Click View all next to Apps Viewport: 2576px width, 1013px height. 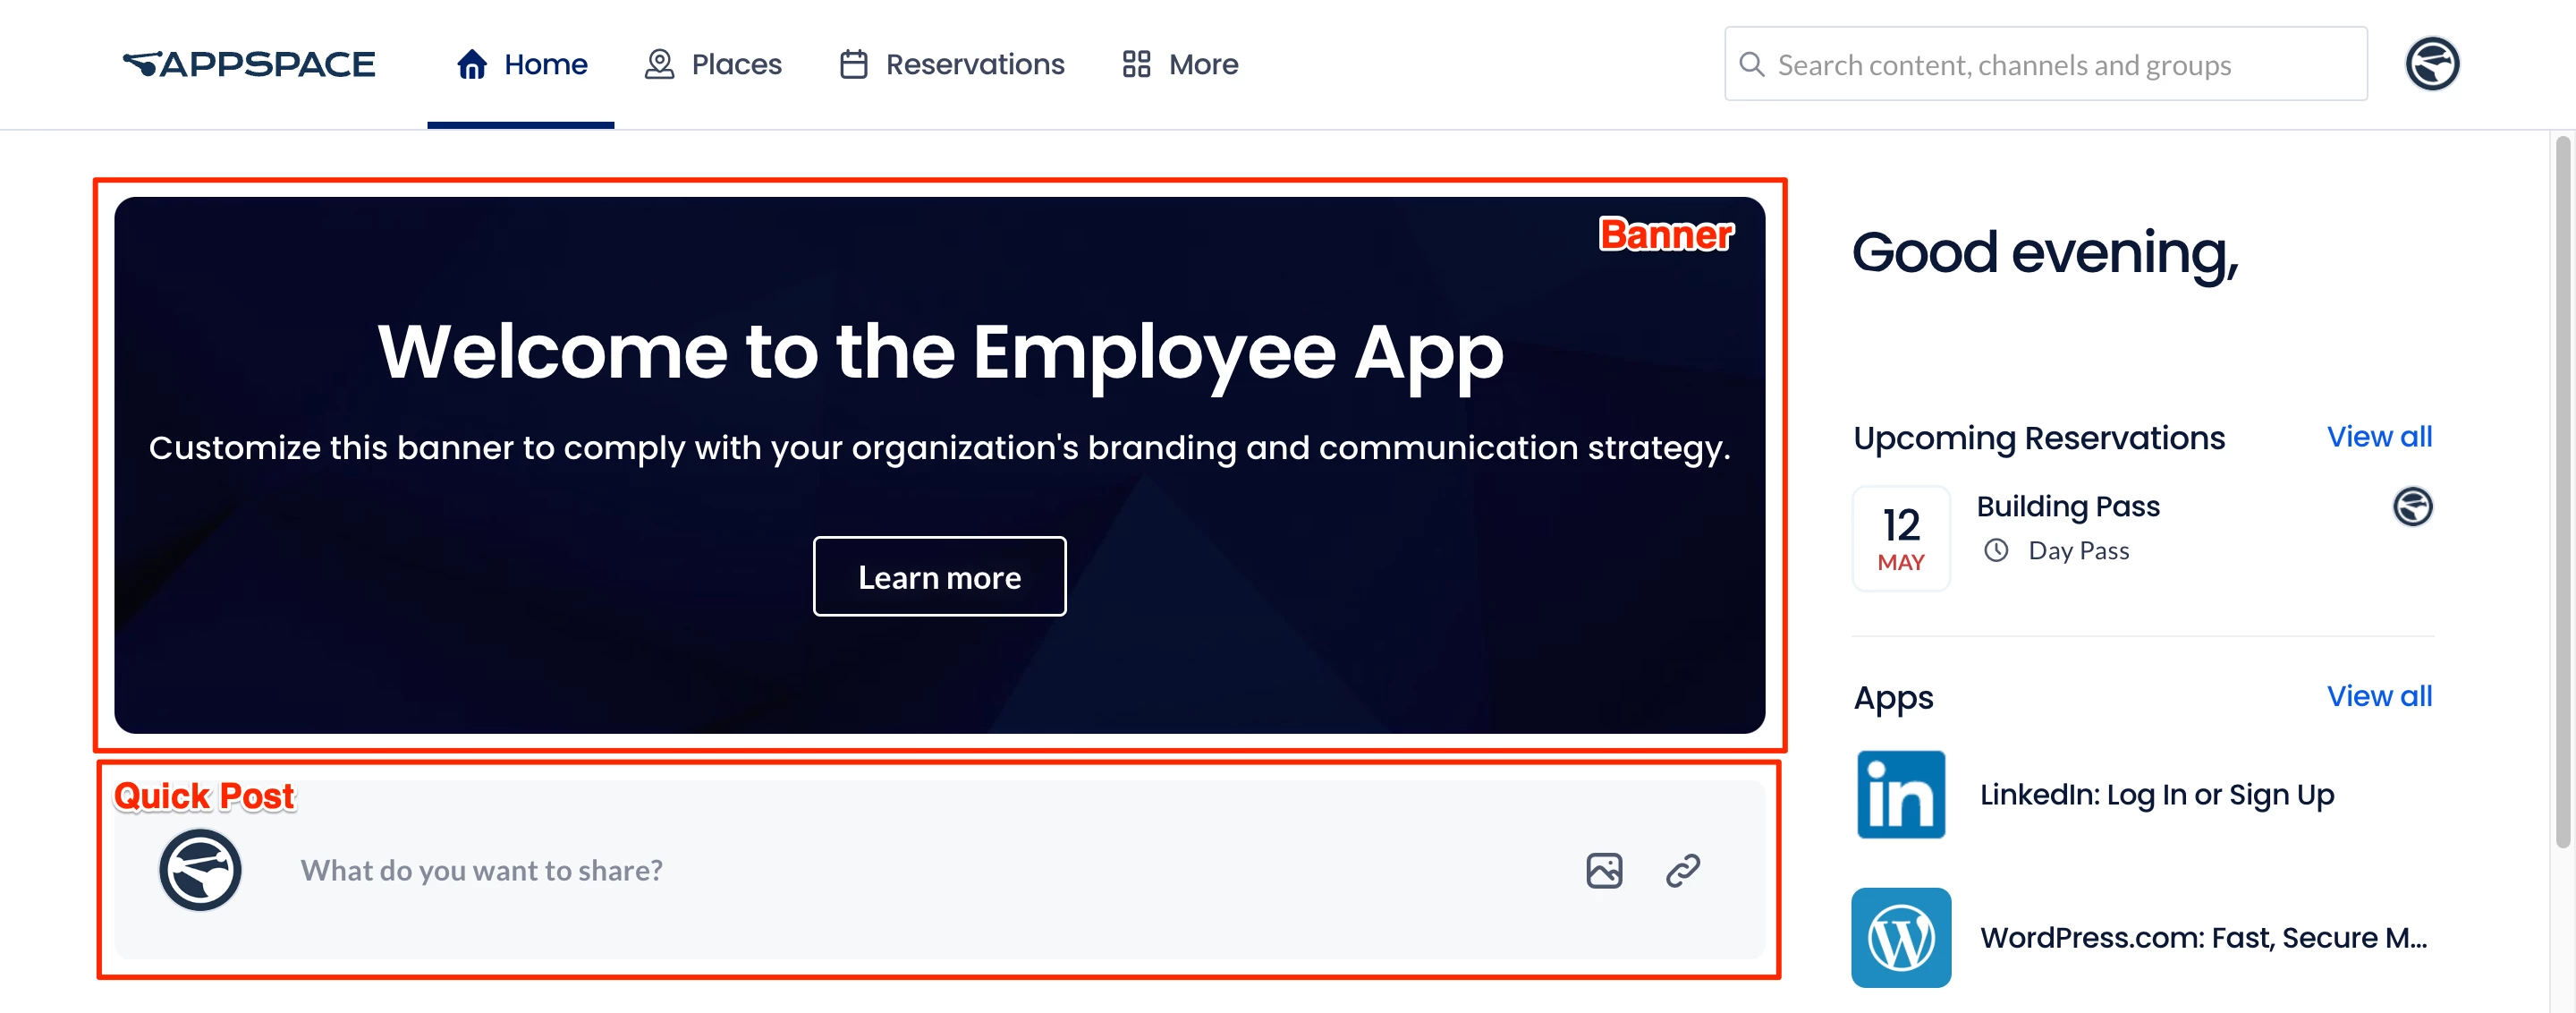pos(2378,696)
